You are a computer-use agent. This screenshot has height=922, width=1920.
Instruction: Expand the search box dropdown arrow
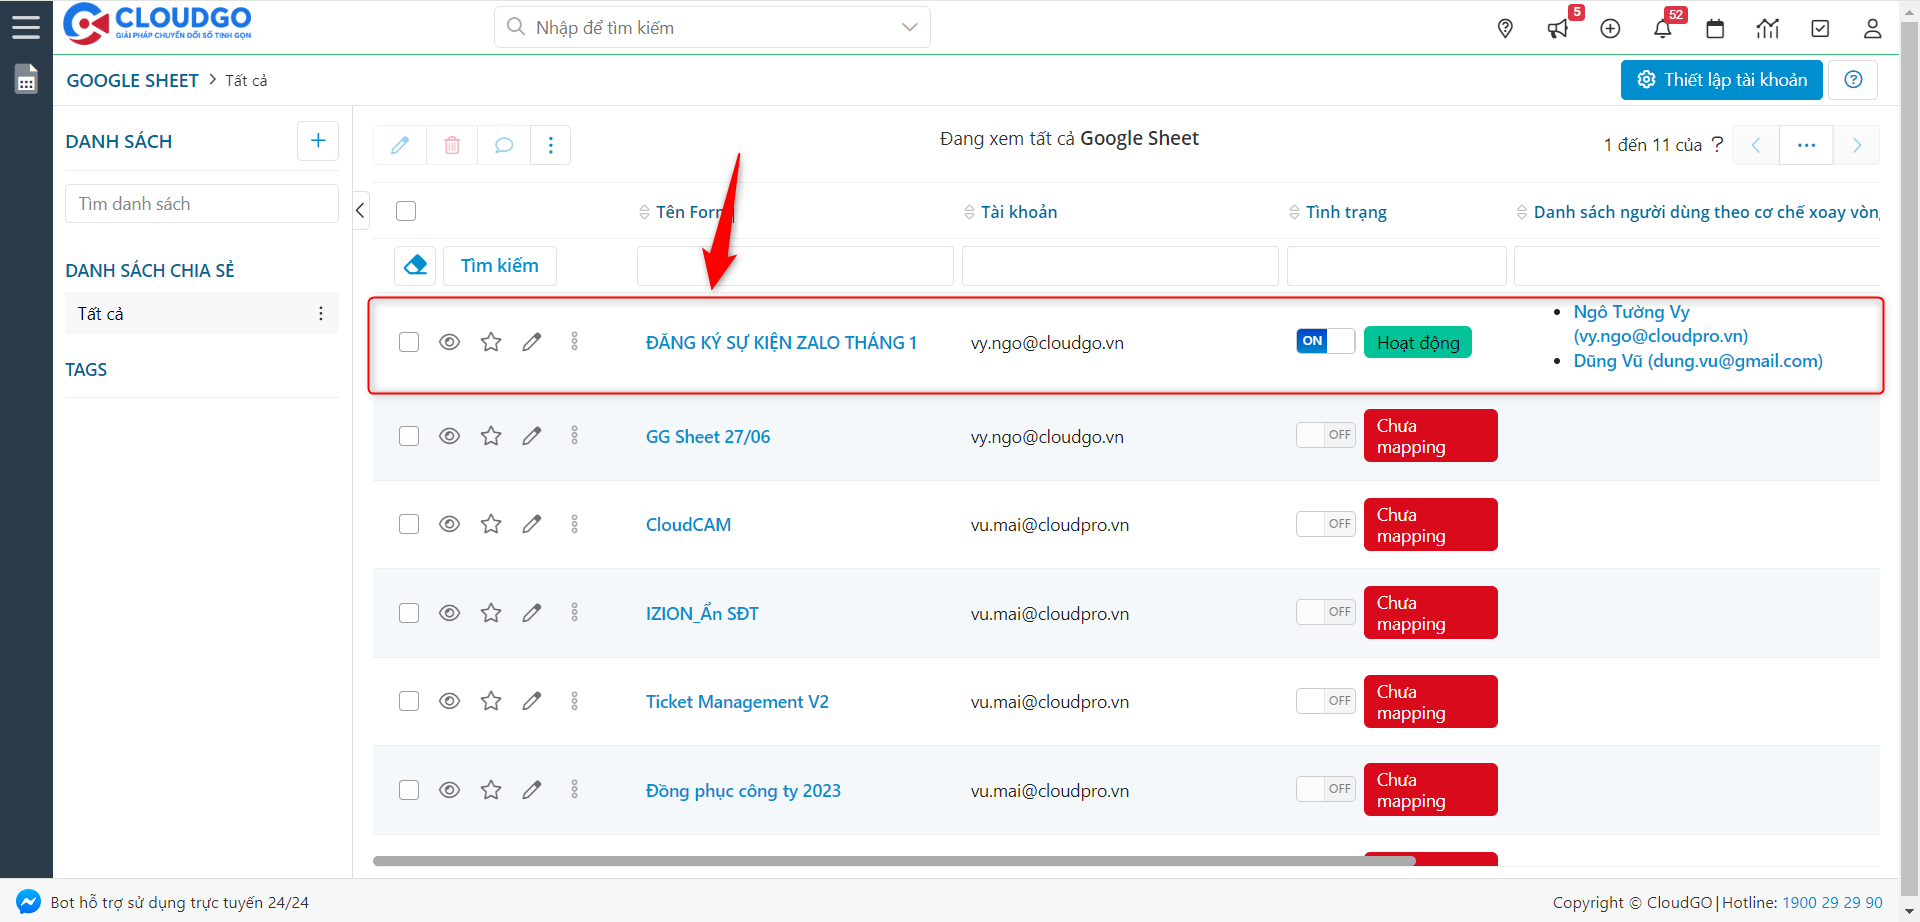[909, 28]
